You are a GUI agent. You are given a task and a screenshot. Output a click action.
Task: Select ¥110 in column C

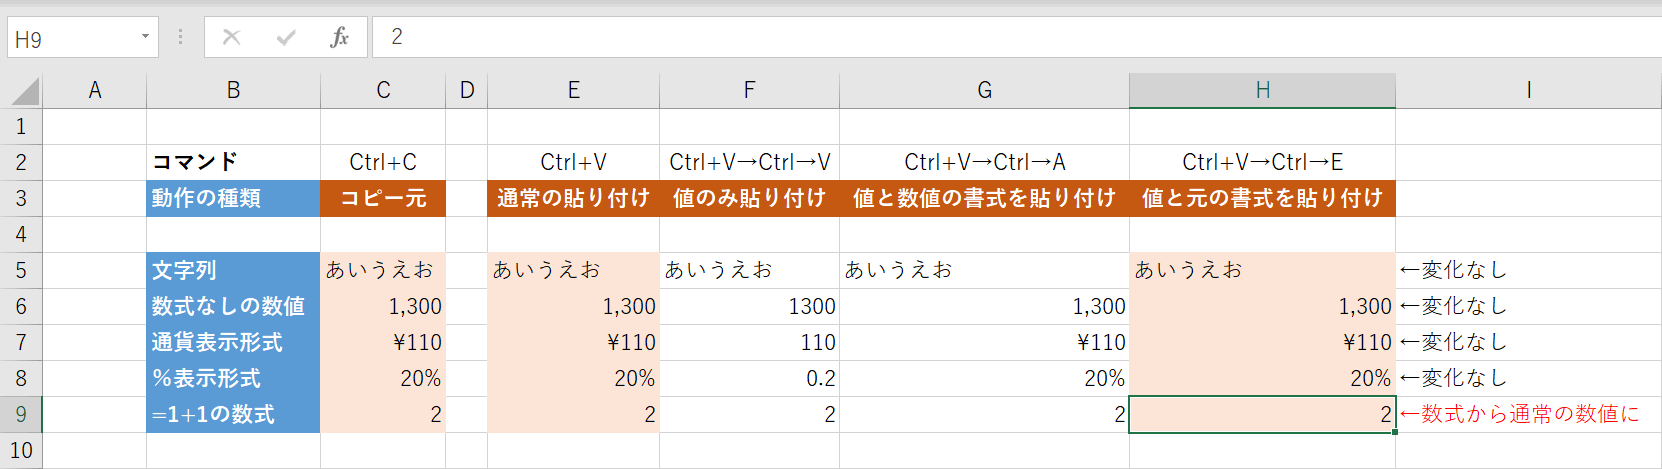point(383,342)
